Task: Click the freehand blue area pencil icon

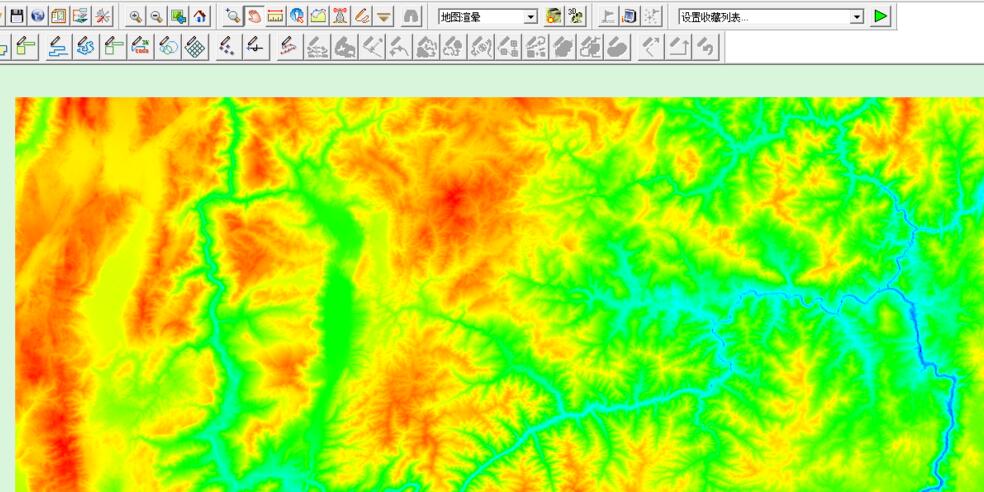Action: coord(85,47)
